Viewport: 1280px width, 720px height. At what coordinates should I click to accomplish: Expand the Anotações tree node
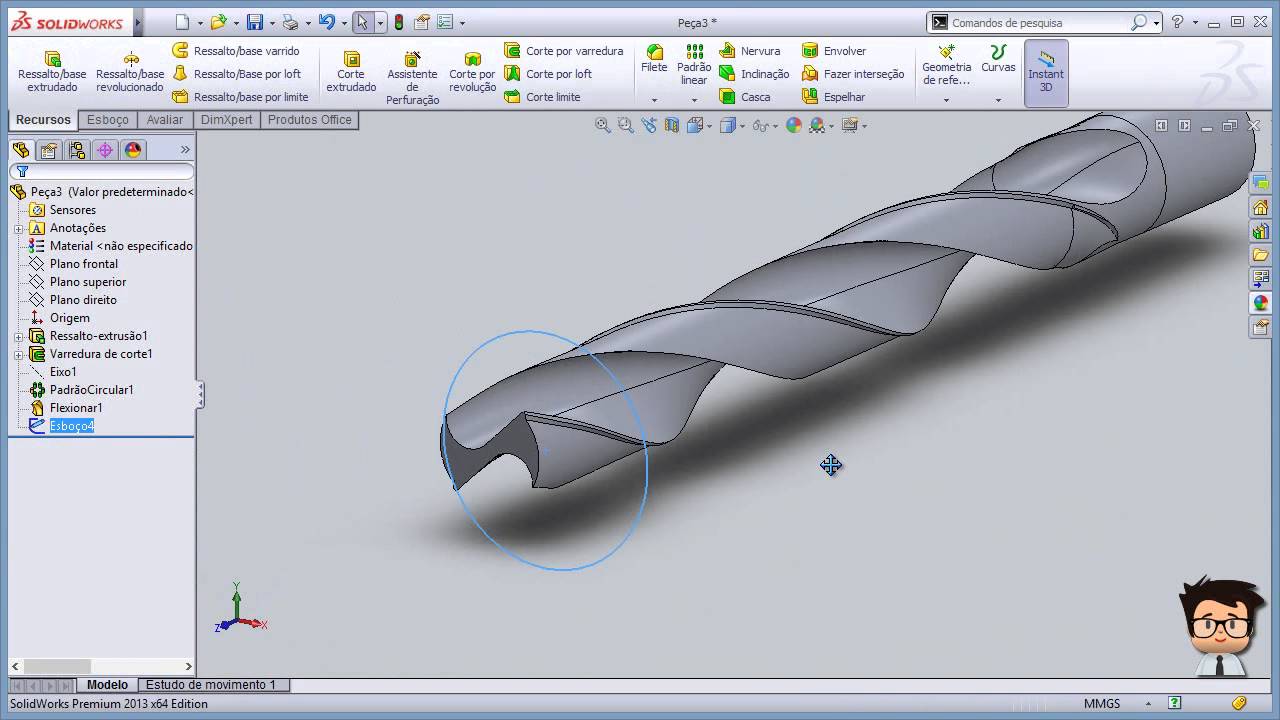18,228
